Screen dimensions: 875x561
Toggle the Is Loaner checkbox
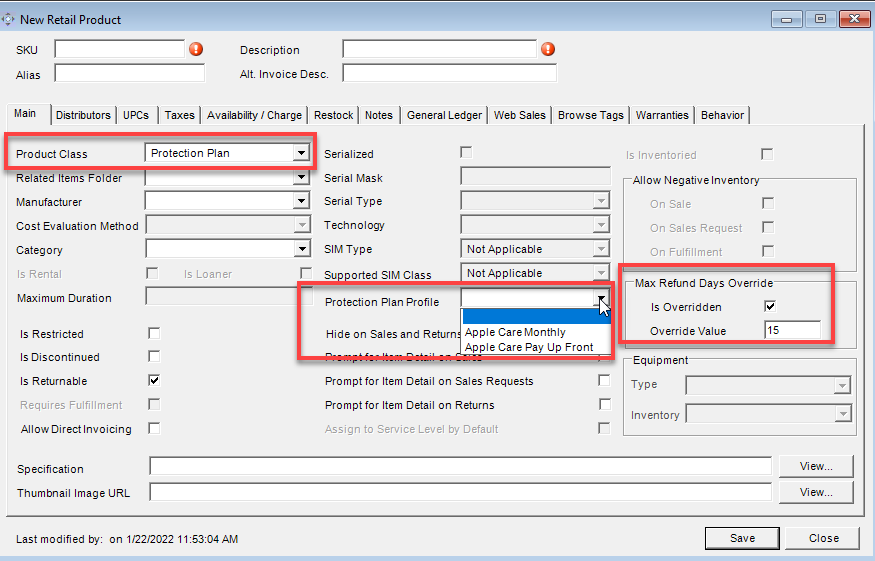(x=306, y=273)
